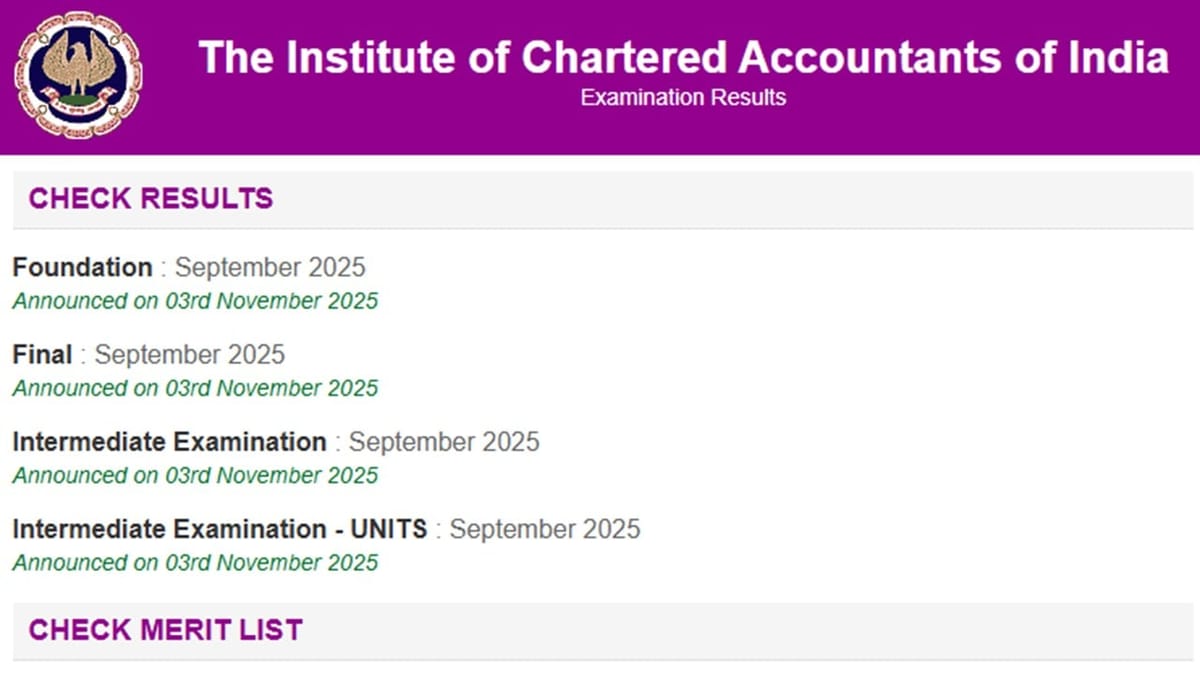The width and height of the screenshot is (1200, 675).
Task: Click the Institute of Chartered Accountants title
Action: pos(683,57)
